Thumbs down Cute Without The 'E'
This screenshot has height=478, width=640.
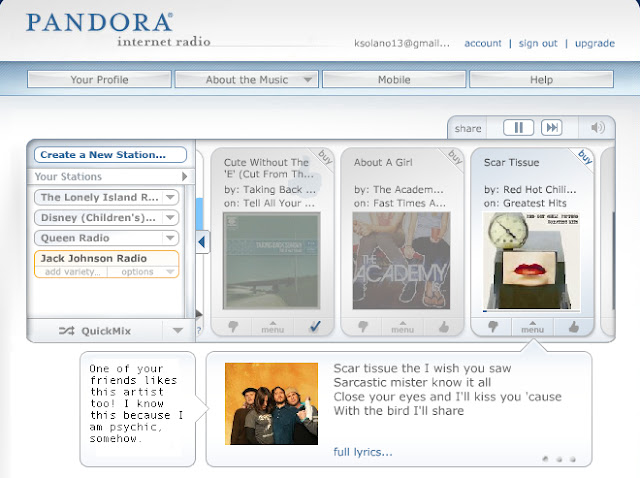click(233, 327)
